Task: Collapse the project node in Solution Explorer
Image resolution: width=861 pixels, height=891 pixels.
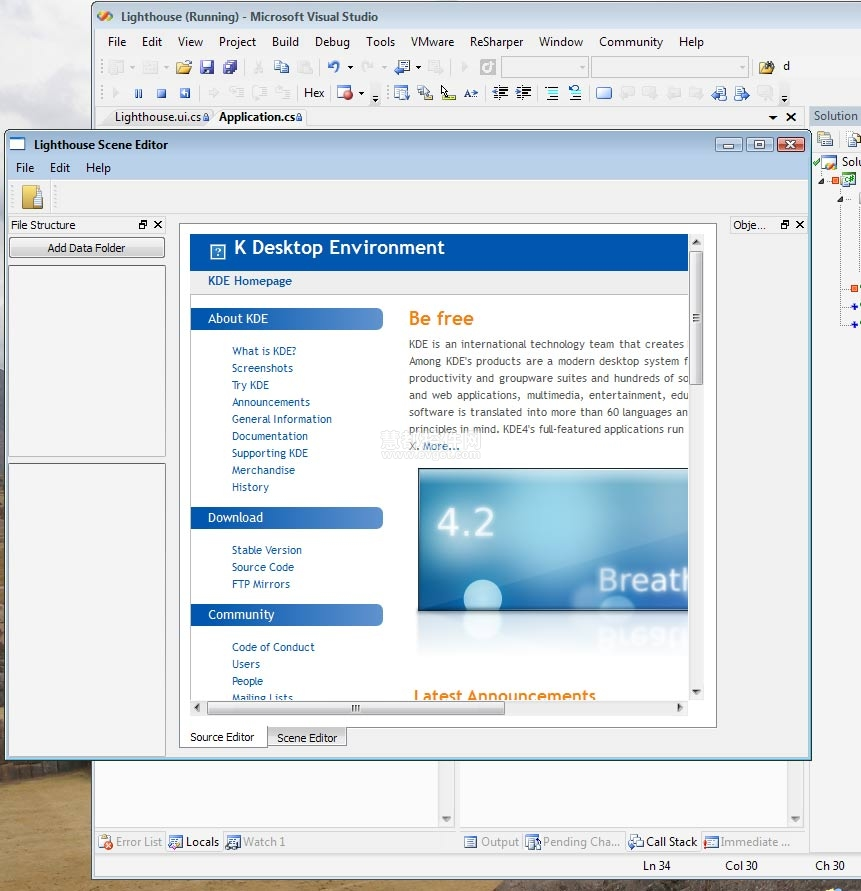Action: [821, 181]
